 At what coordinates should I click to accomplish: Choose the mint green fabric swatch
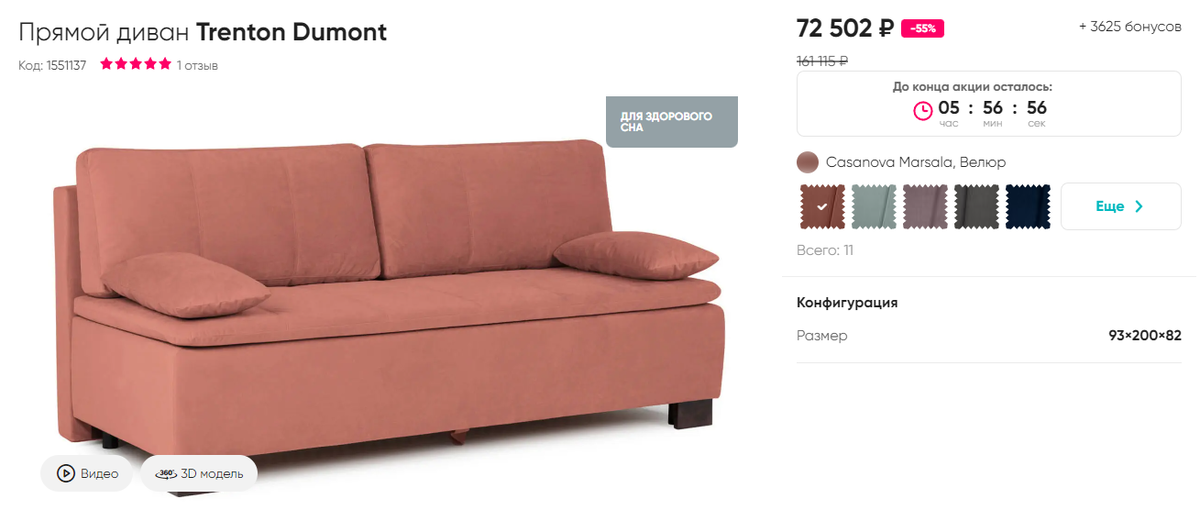point(874,207)
